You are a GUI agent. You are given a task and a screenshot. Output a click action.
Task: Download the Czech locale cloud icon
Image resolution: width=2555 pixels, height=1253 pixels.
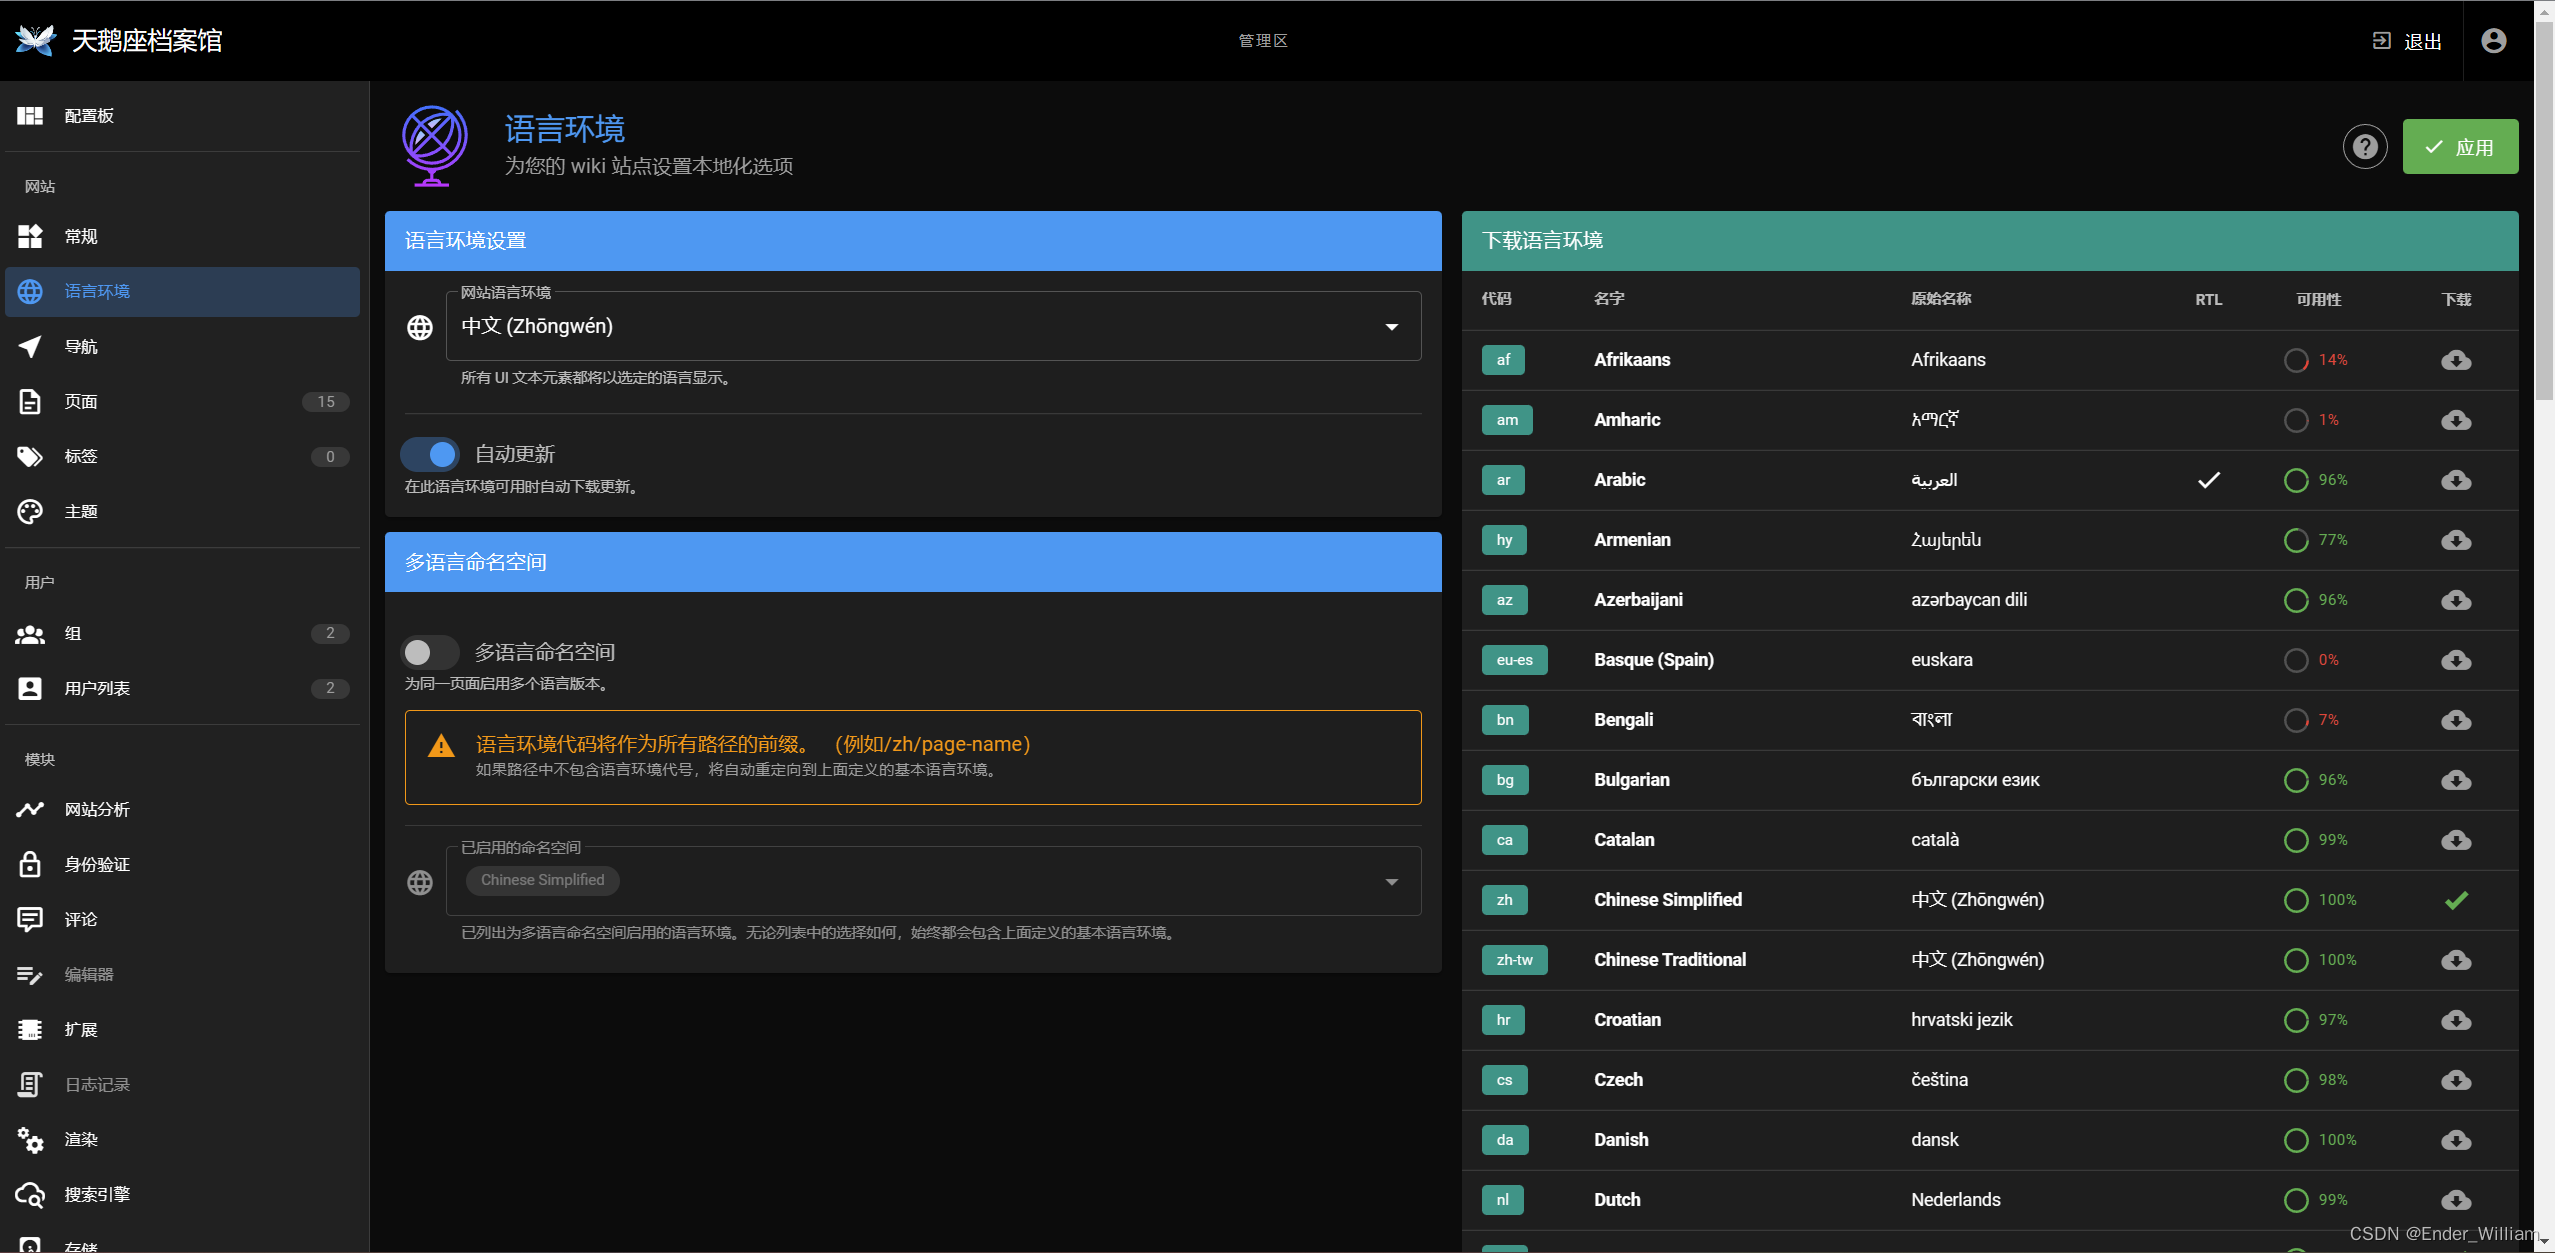pyautogui.click(x=2455, y=1080)
